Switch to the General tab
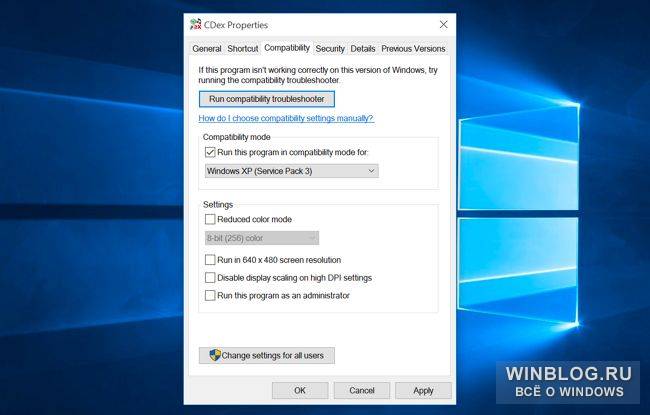Image resolution: width=650 pixels, height=415 pixels. tap(206, 49)
